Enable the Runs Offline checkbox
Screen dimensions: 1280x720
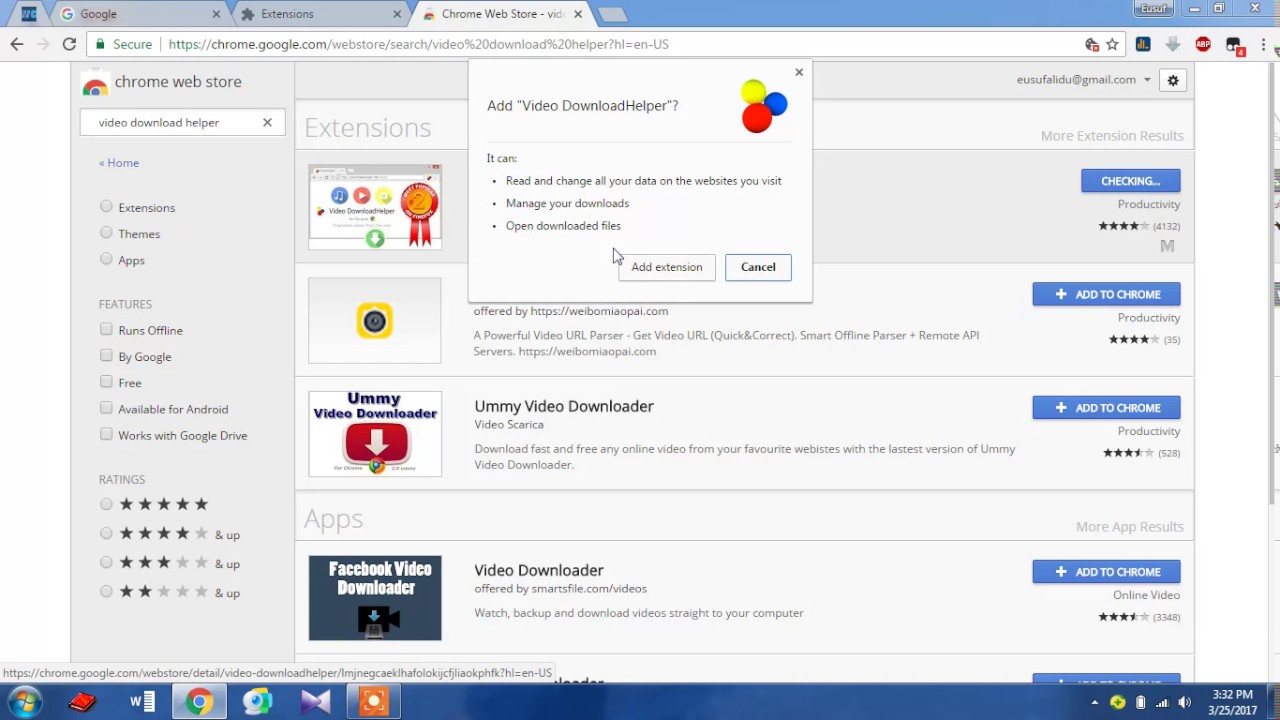[106, 329]
